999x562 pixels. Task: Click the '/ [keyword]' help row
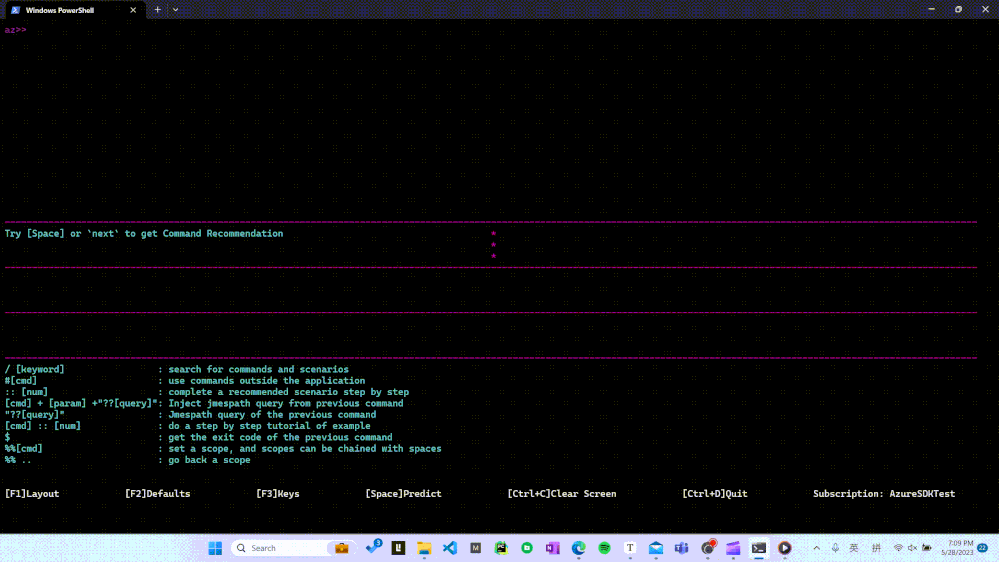pyautogui.click(x=176, y=370)
